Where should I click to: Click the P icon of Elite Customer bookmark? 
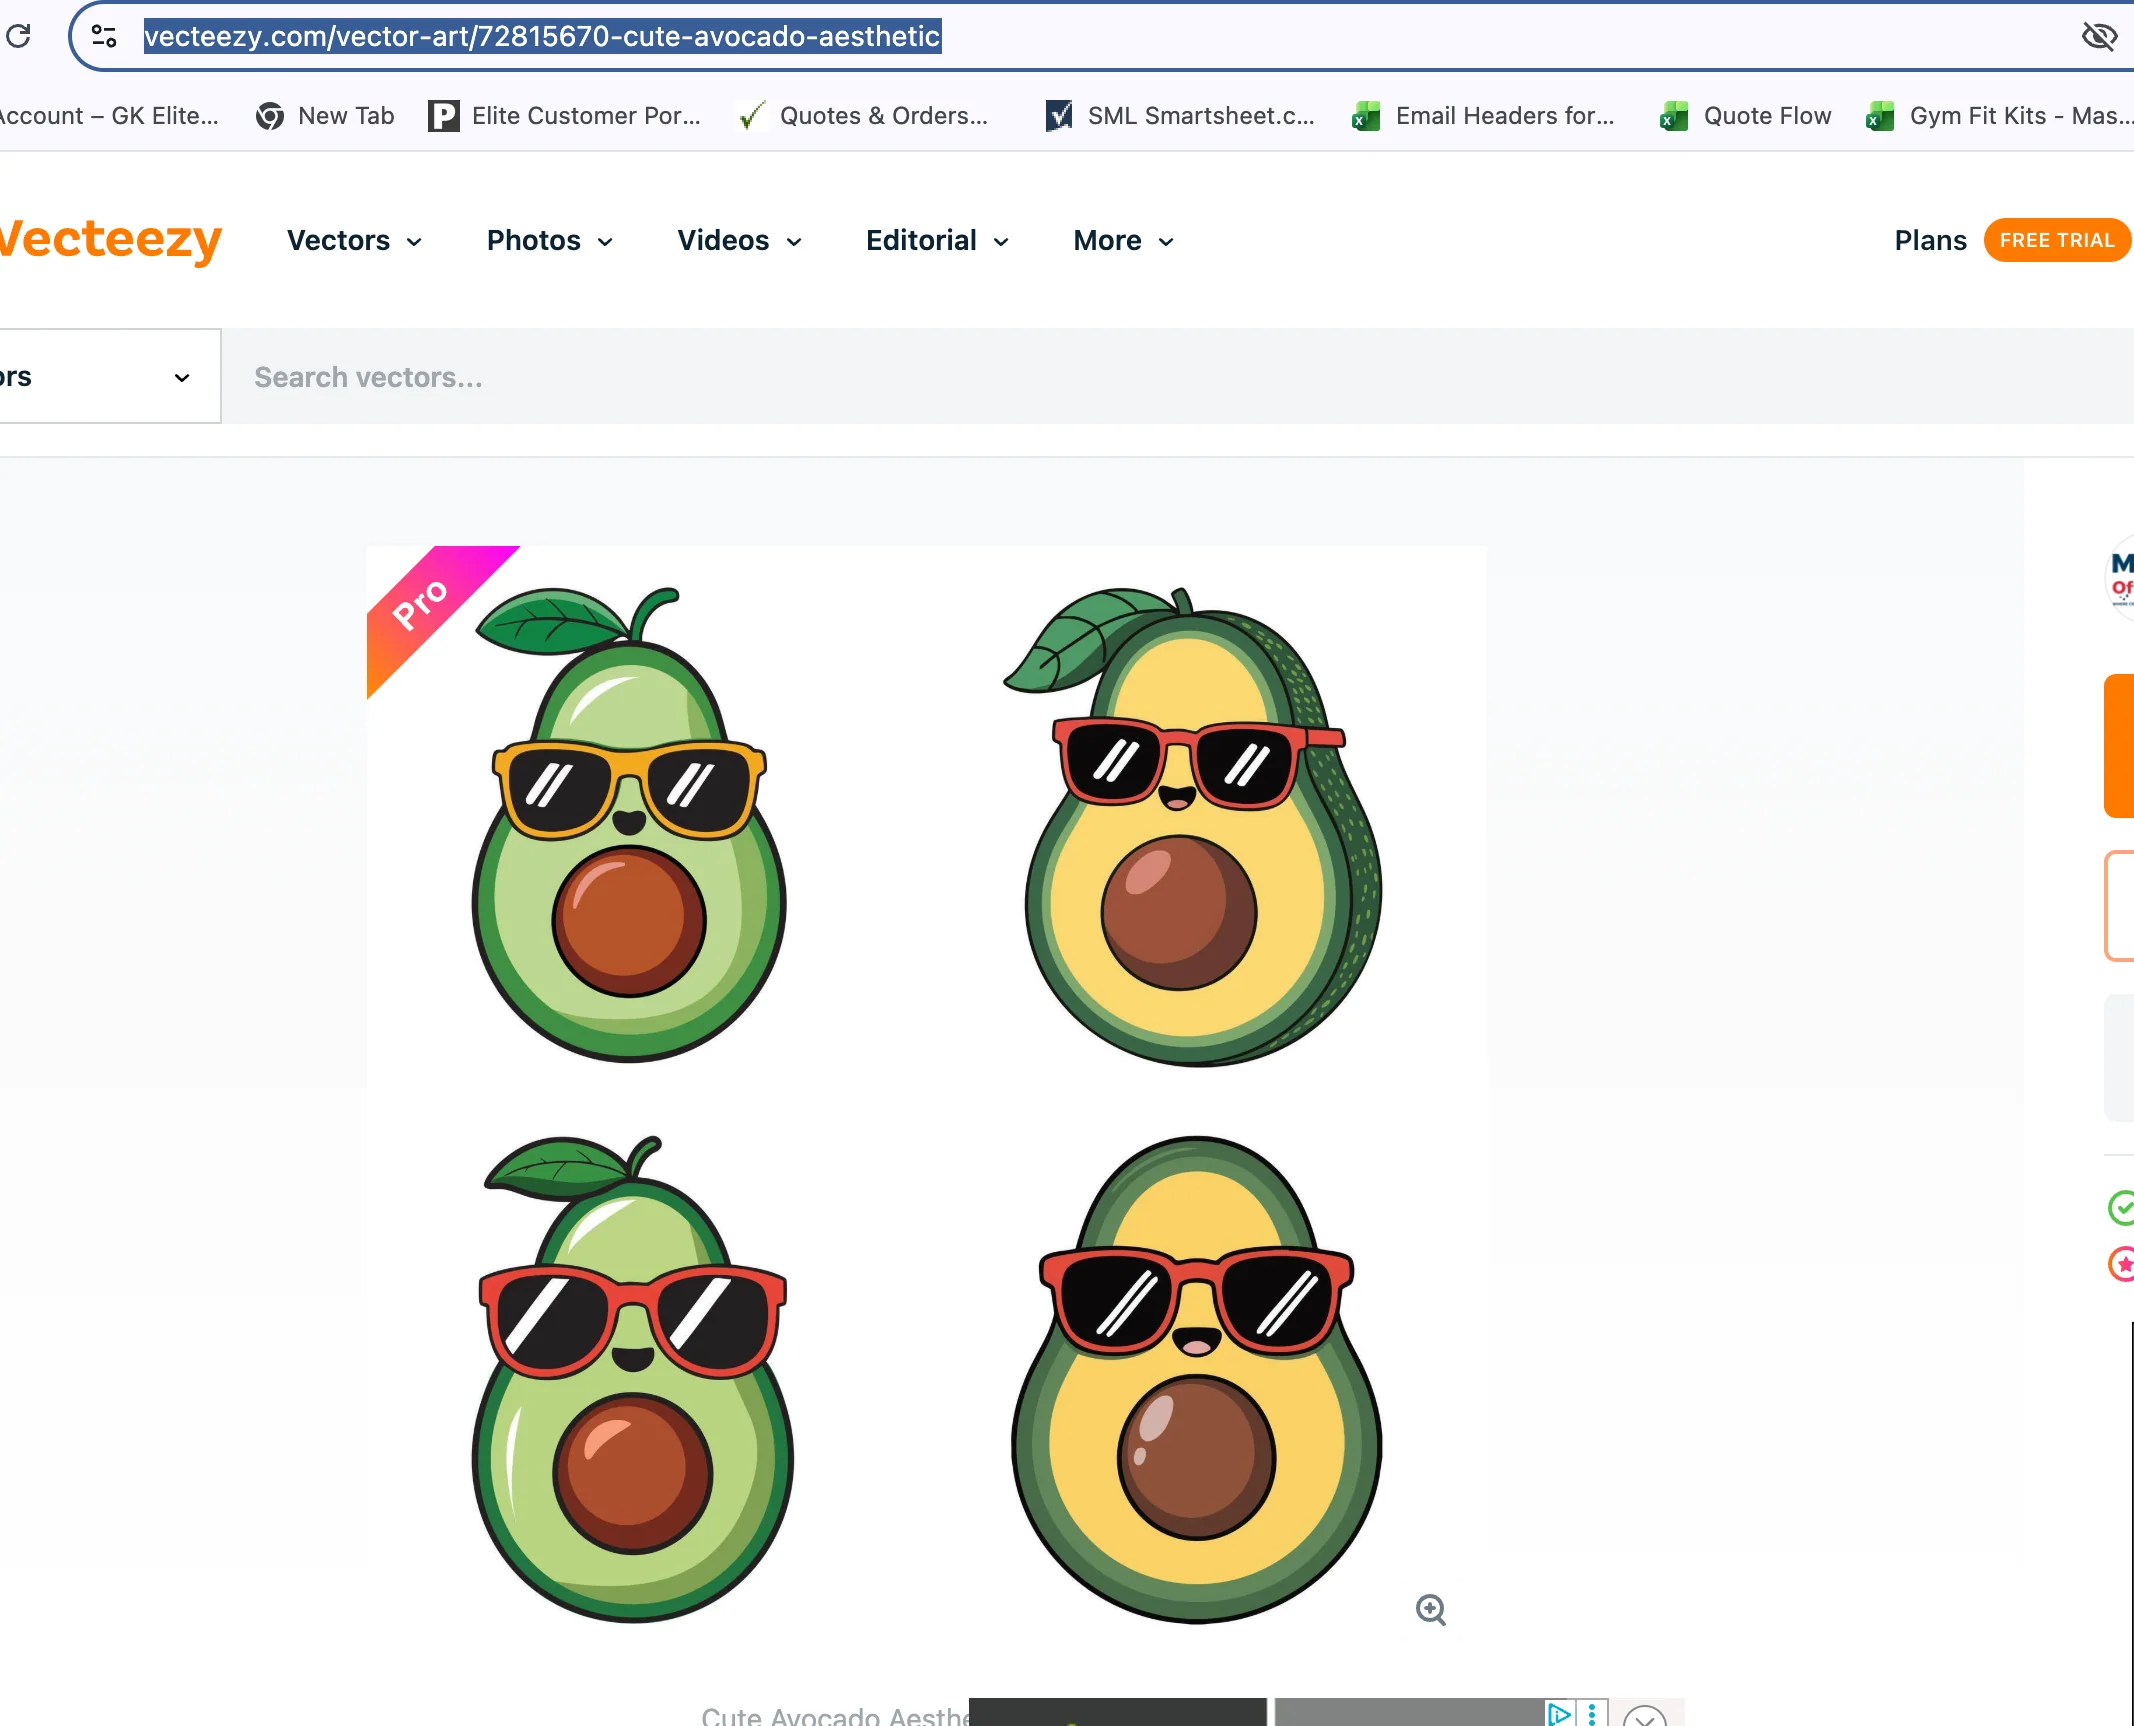pos(443,116)
